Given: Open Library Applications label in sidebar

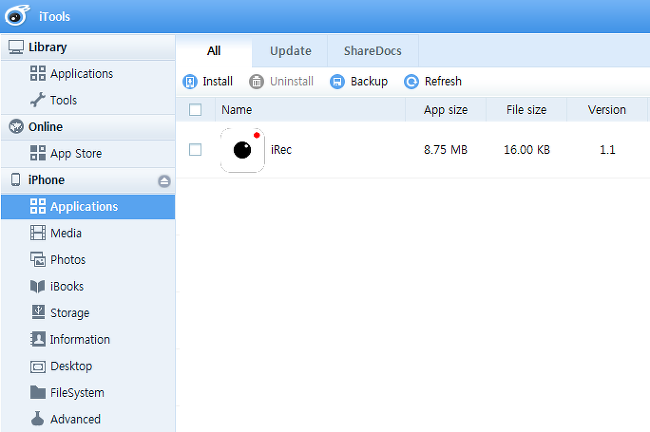Looking at the screenshot, I should (82, 74).
